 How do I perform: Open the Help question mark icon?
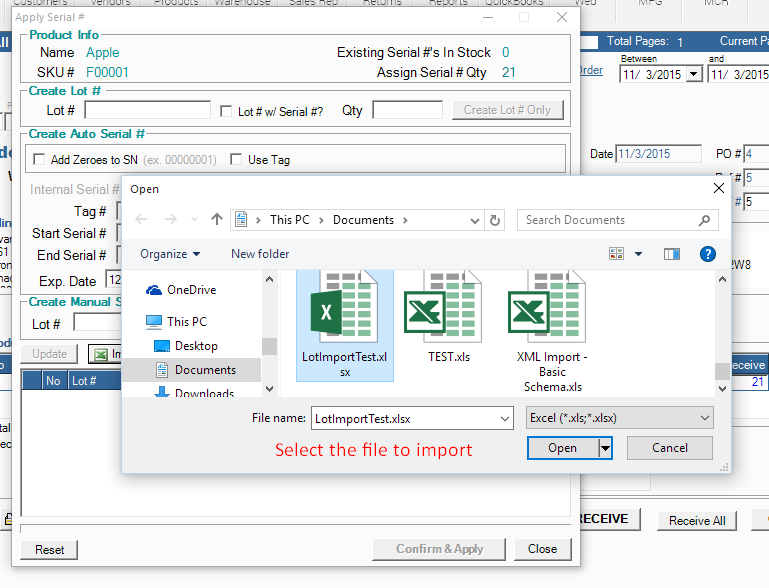(x=708, y=254)
